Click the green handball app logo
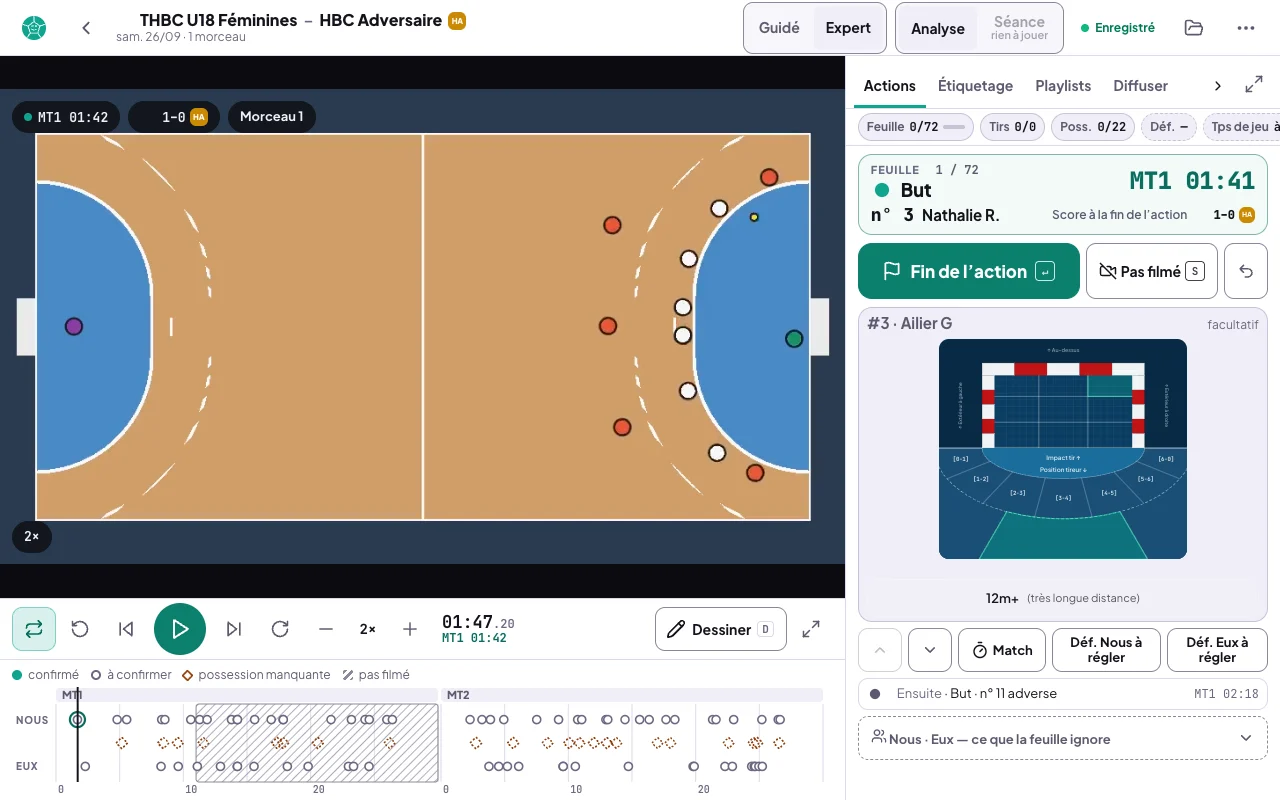 click(x=34, y=28)
